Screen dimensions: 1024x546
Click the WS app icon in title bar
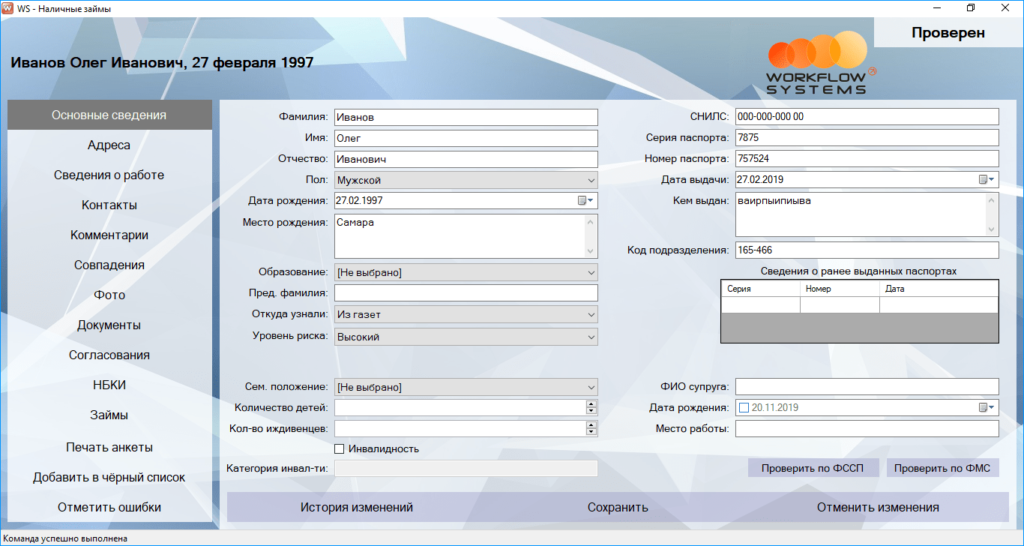pyautogui.click(x=9, y=8)
